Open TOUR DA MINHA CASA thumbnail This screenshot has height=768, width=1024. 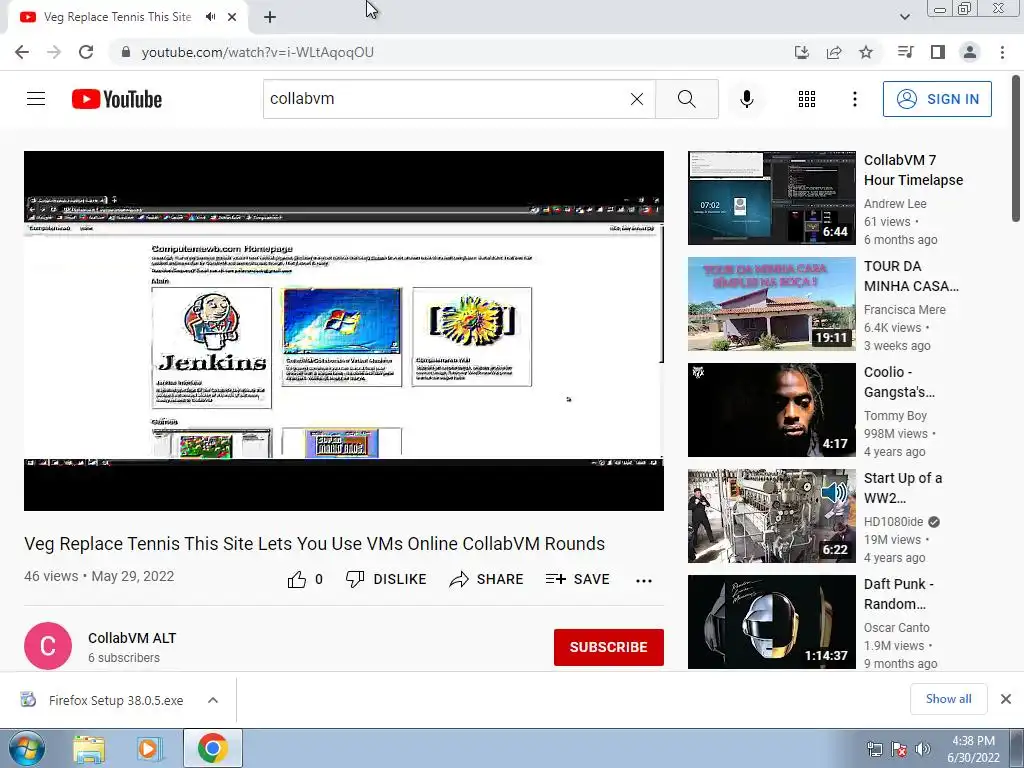pyautogui.click(x=771, y=304)
